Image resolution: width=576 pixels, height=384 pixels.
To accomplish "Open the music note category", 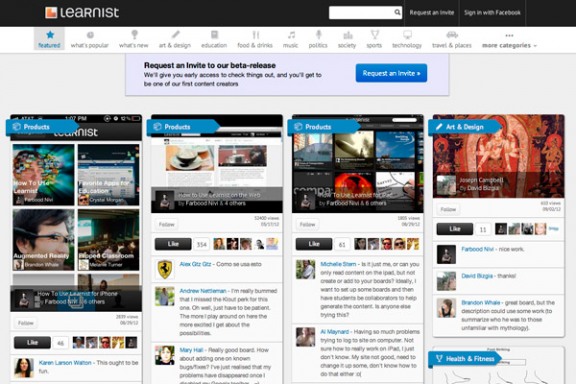I will click(291, 35).
